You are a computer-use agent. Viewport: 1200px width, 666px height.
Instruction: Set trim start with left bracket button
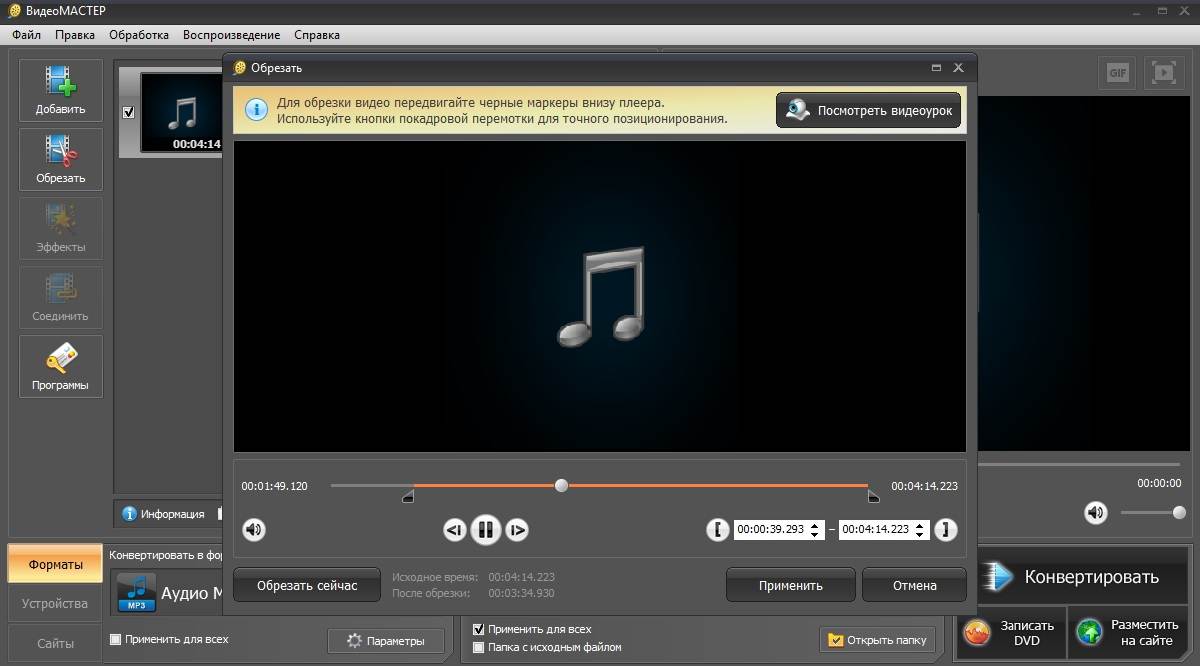[x=717, y=530]
